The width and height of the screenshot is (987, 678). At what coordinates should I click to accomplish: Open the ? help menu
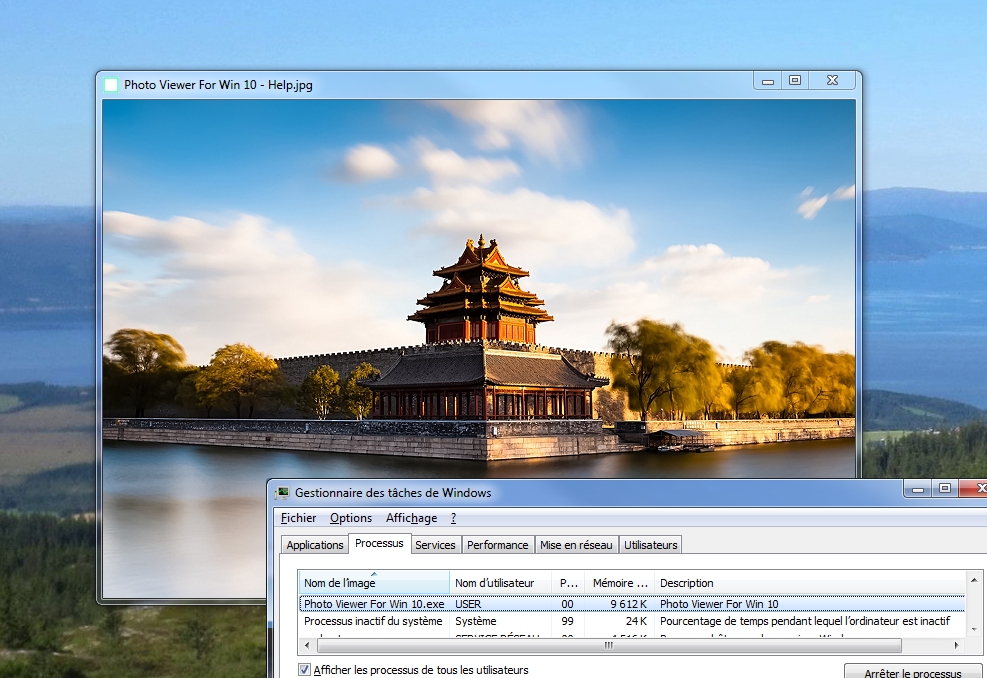pos(453,517)
